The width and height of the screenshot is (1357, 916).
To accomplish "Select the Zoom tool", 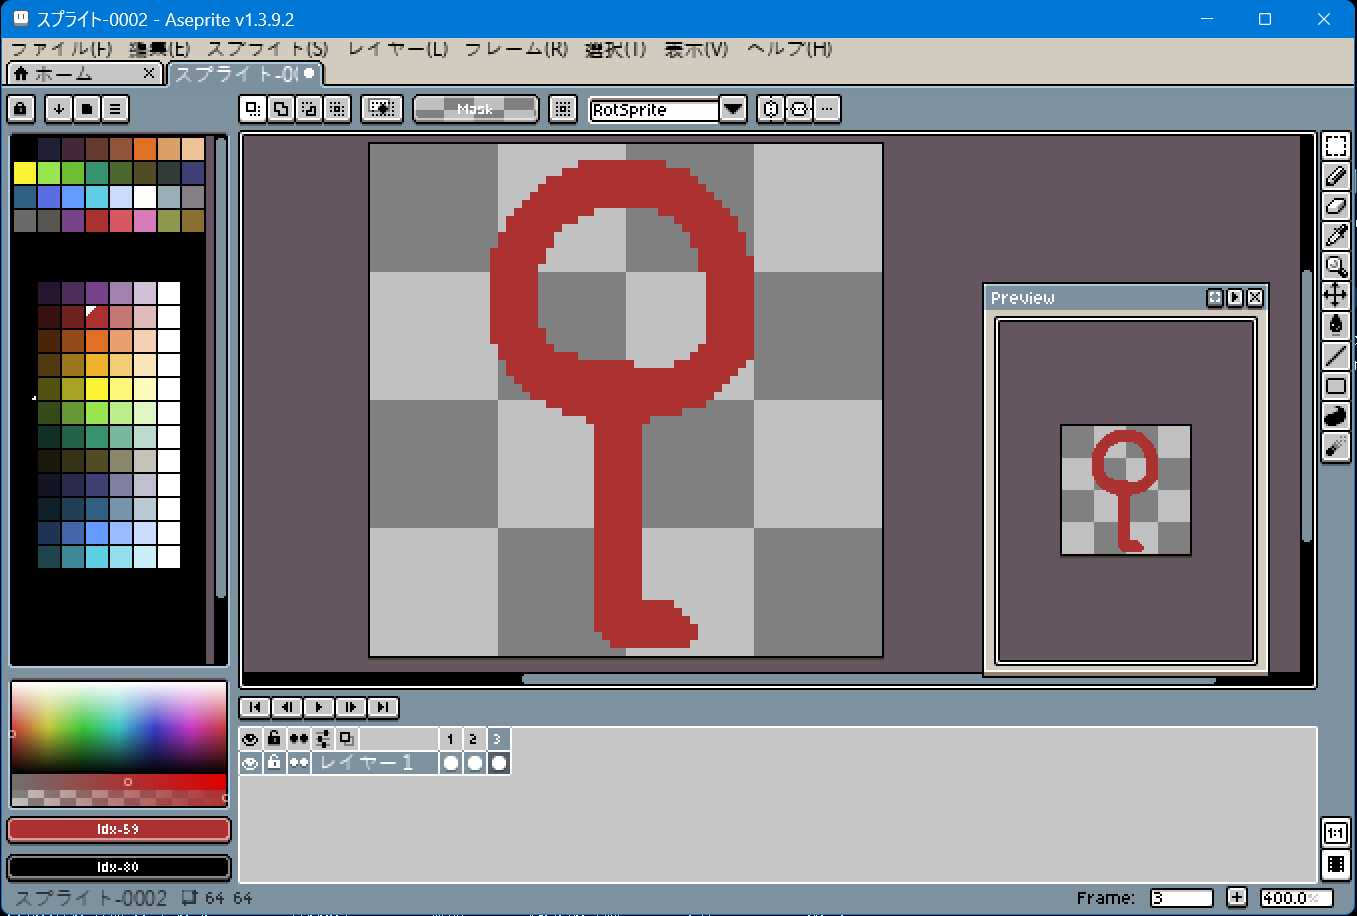I will 1336,266.
